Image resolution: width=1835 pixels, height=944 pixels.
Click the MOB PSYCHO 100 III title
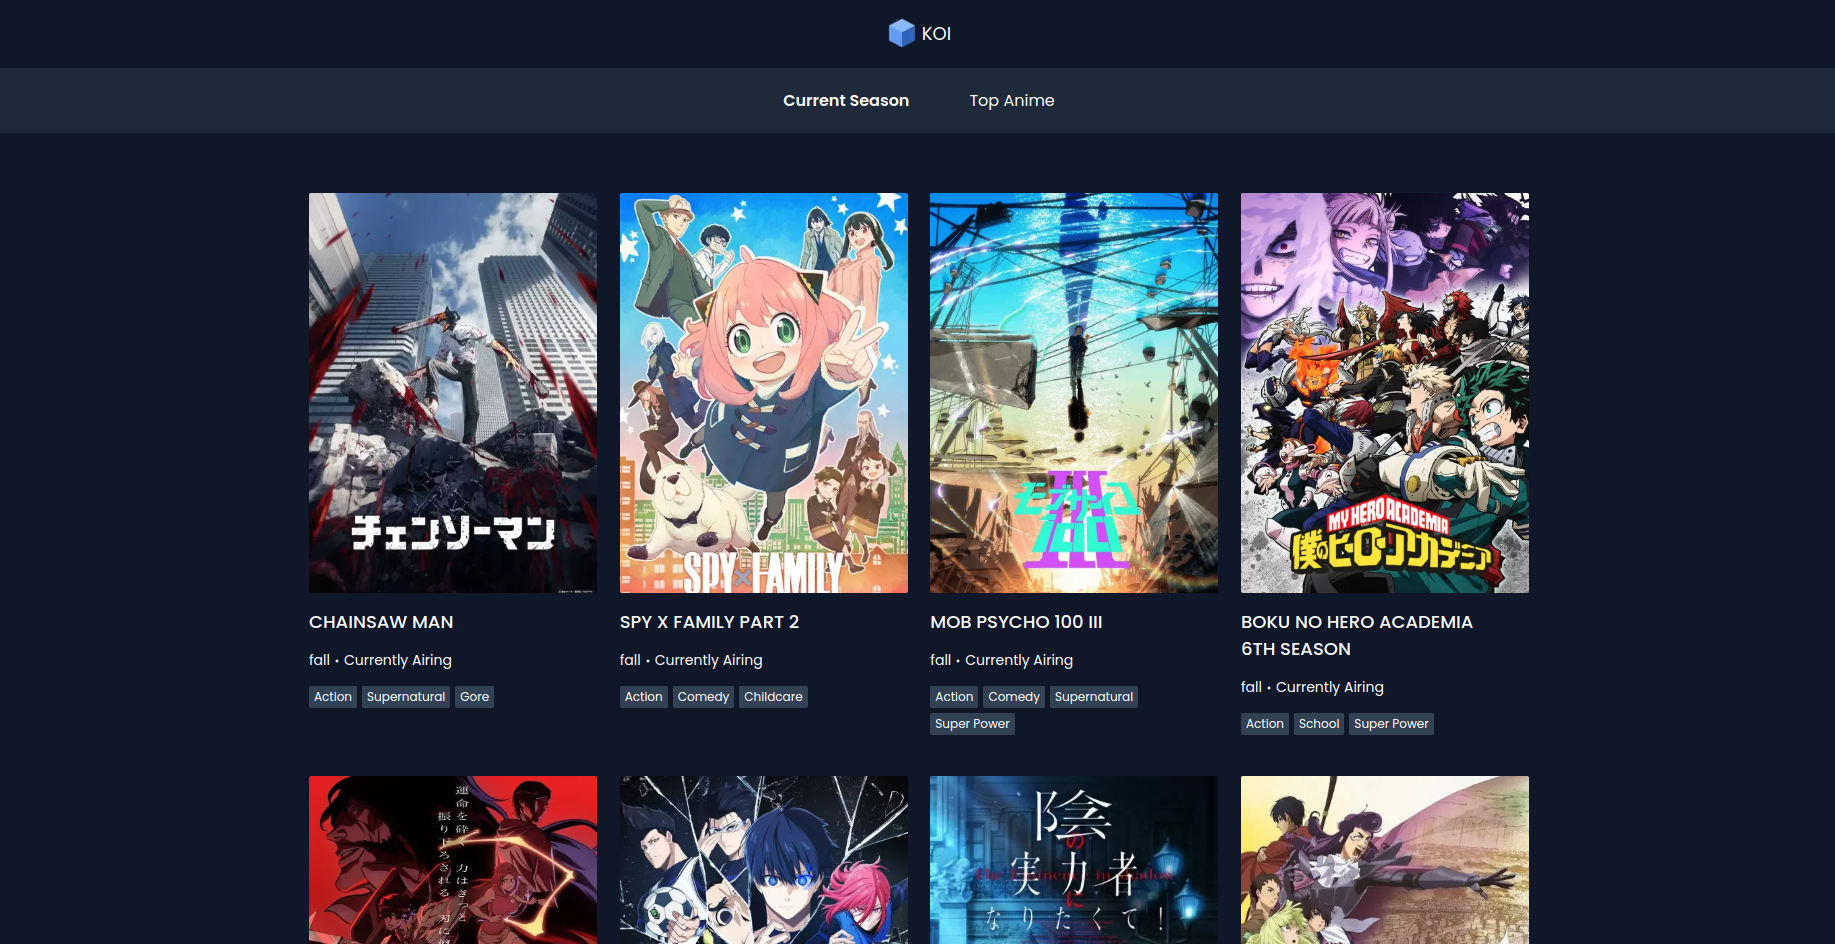click(1016, 622)
